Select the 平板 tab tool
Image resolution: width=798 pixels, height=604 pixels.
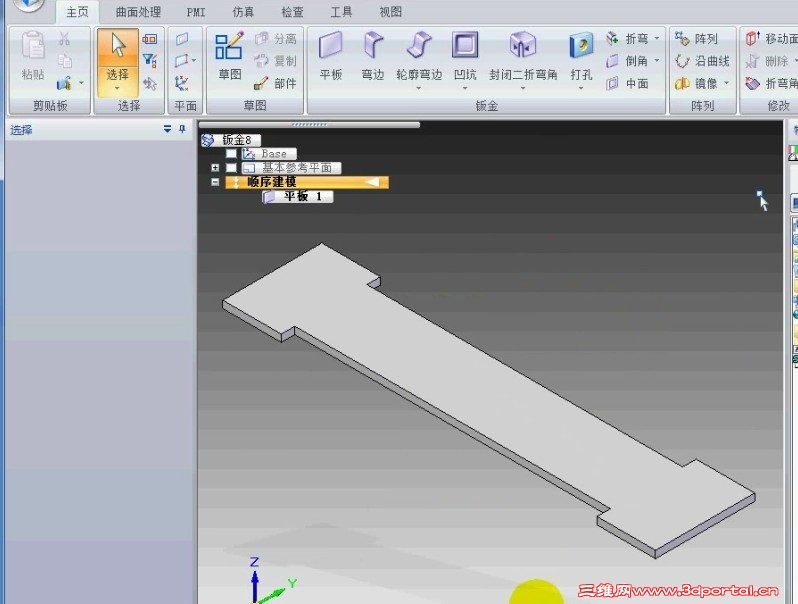[x=331, y=55]
